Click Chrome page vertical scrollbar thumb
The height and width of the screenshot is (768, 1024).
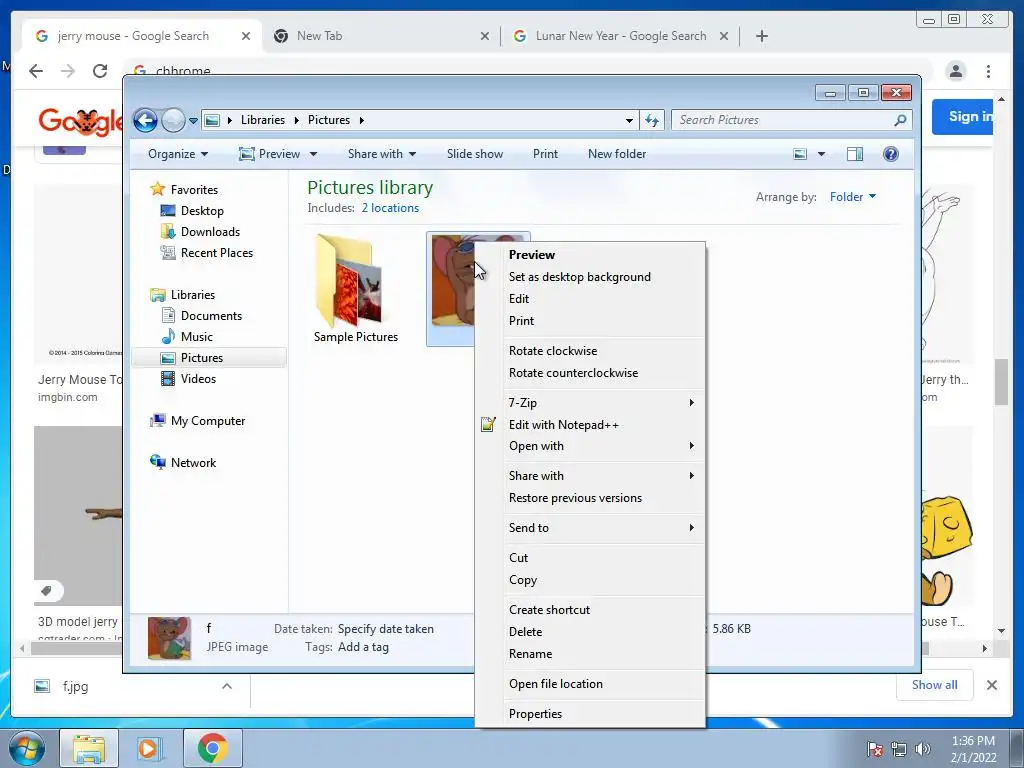click(x=1002, y=382)
